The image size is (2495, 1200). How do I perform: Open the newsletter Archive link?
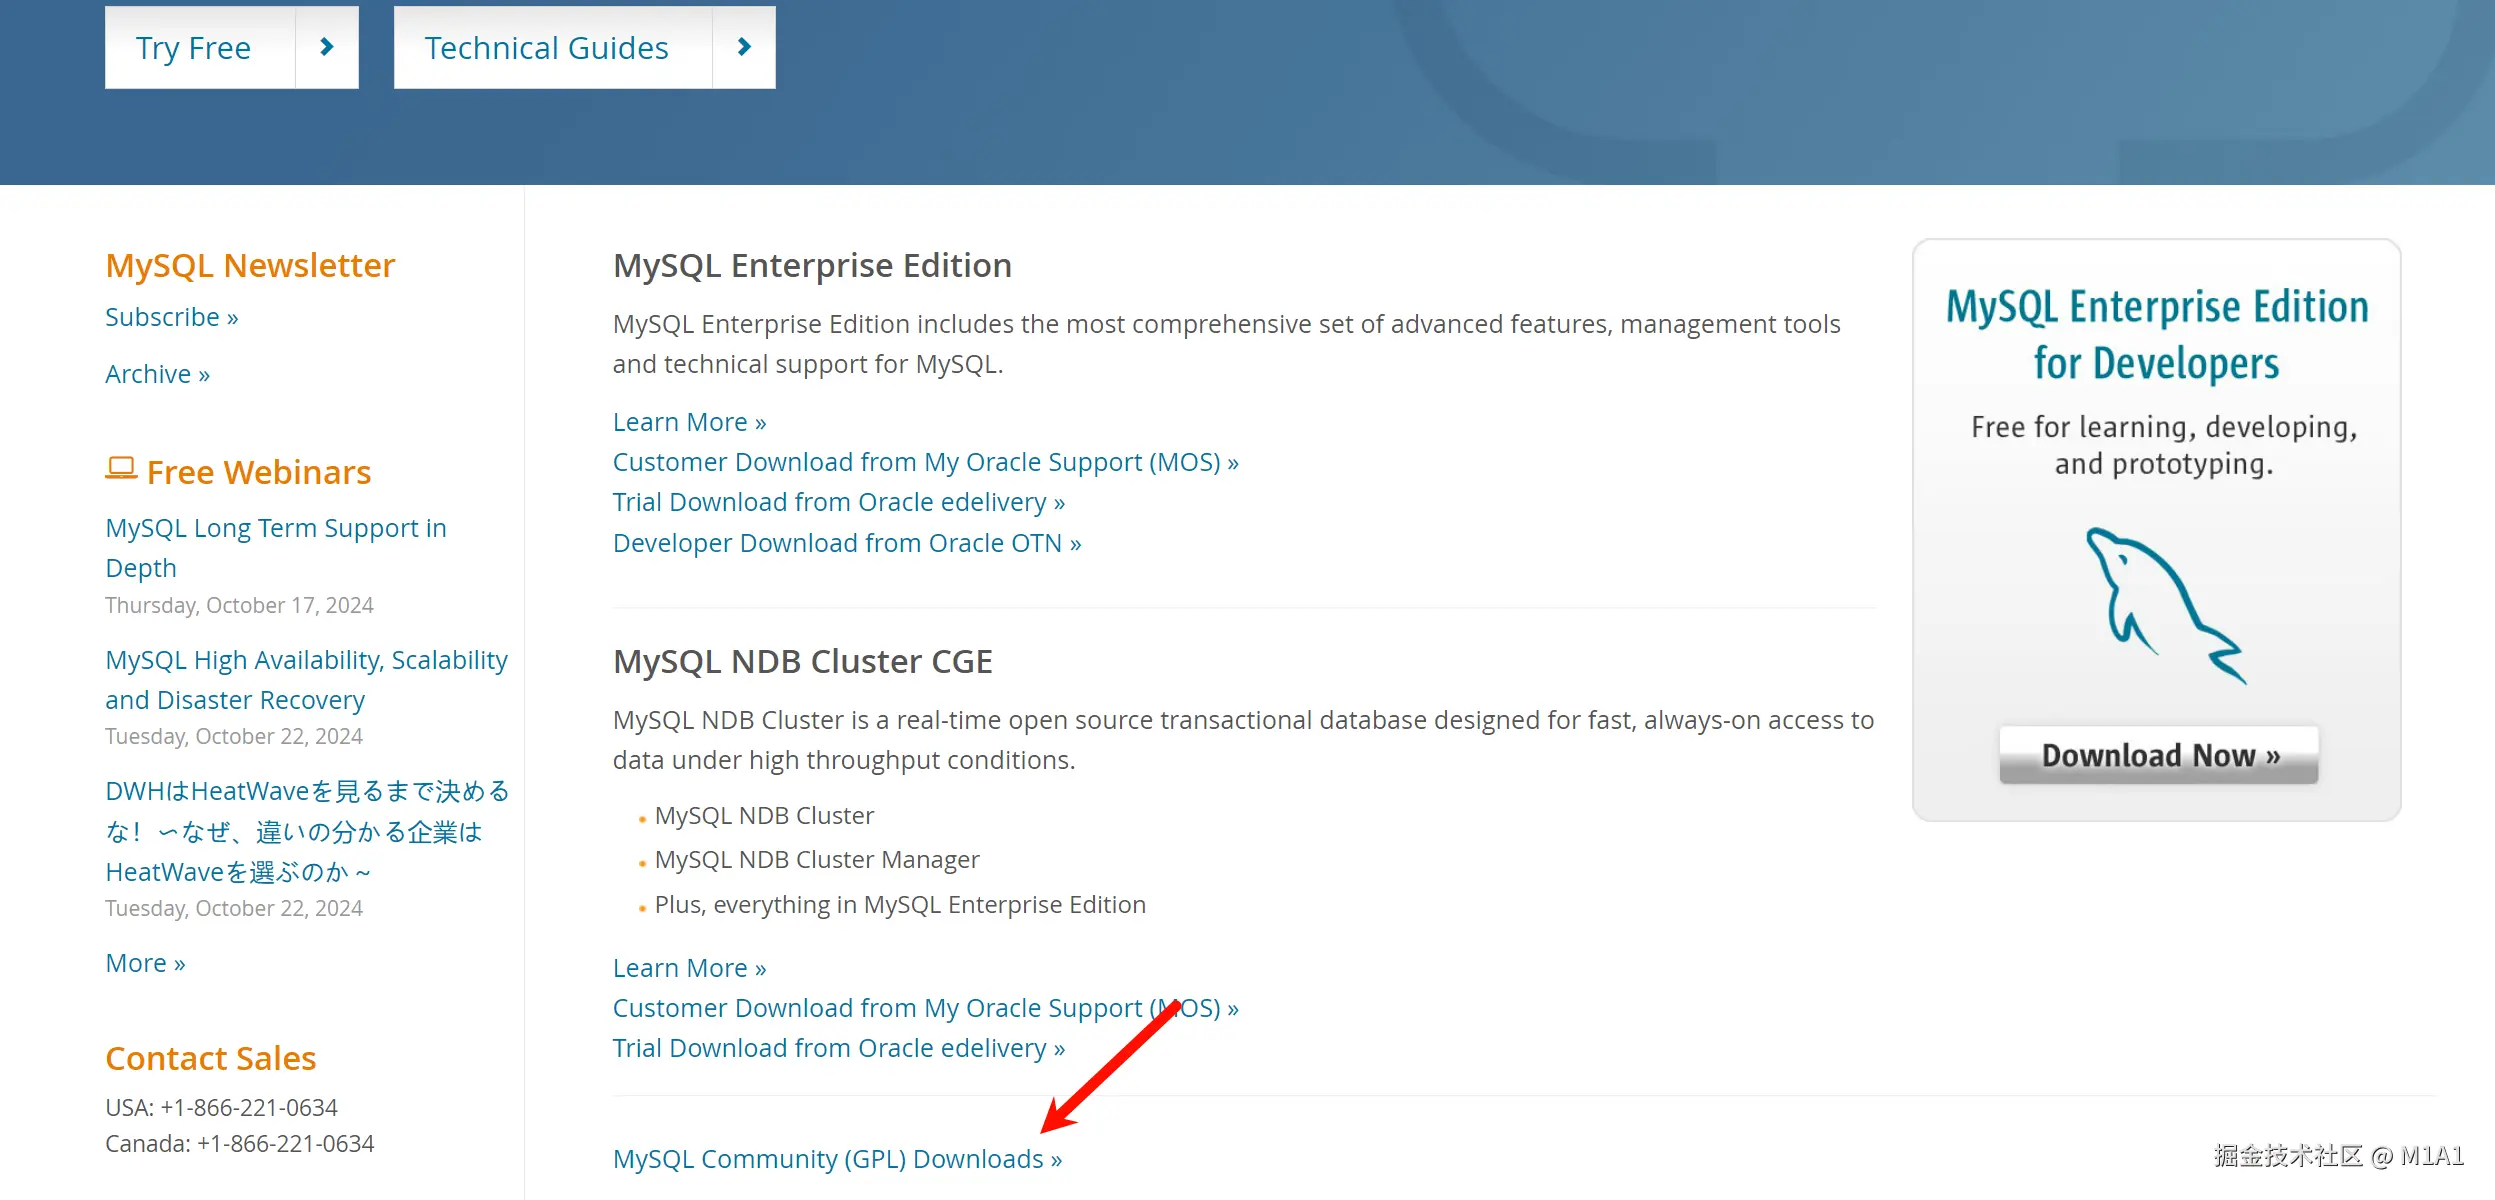157,374
